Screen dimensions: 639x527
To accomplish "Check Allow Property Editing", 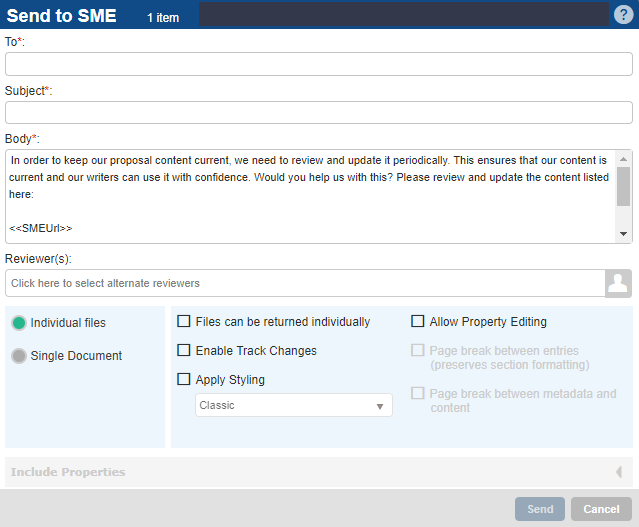I will tap(417, 321).
